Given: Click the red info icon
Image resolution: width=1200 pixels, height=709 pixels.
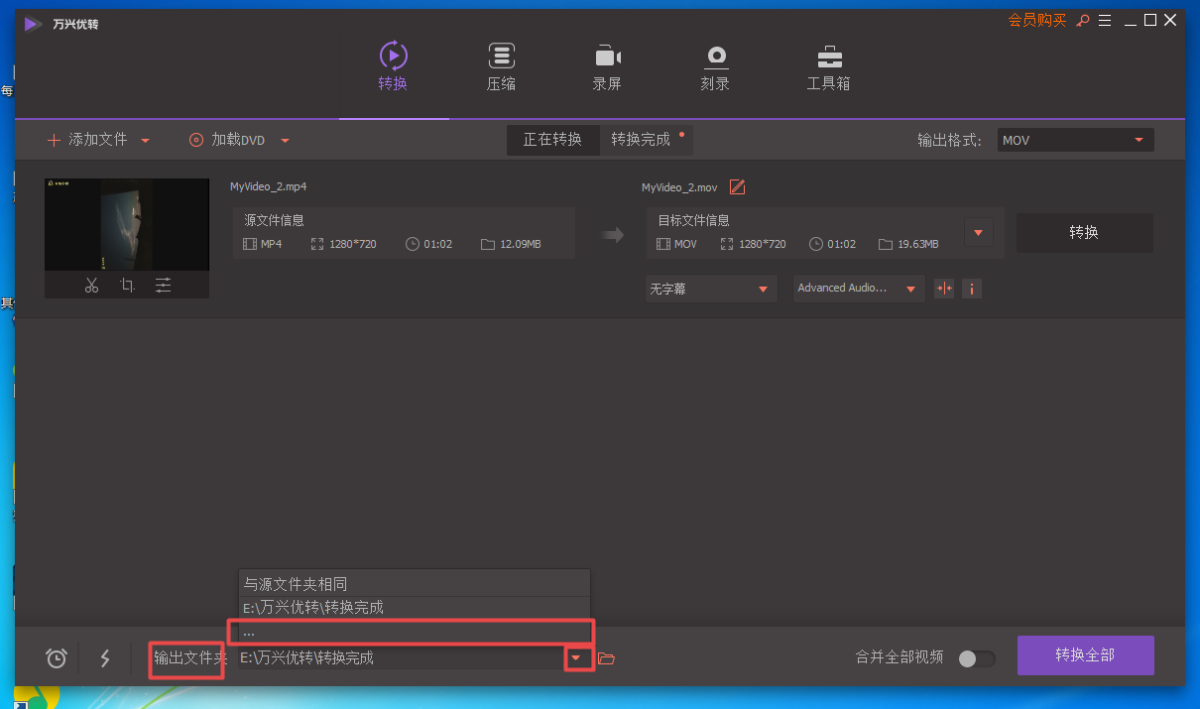Looking at the screenshot, I should pos(971,288).
